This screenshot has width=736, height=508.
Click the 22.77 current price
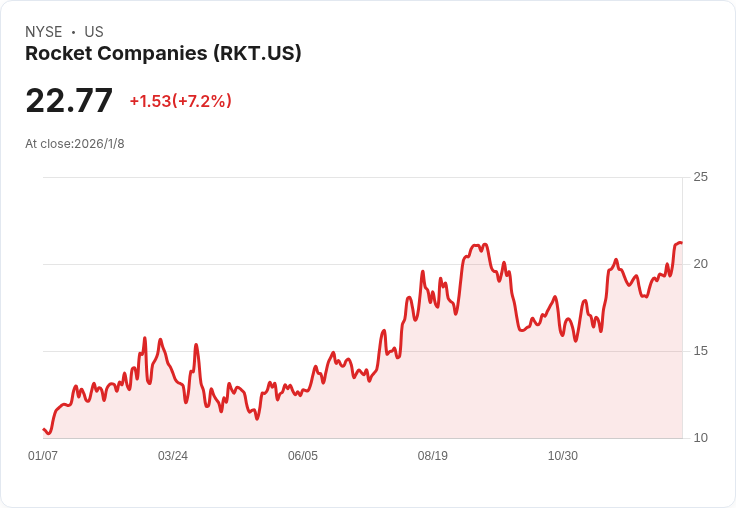click(x=69, y=100)
